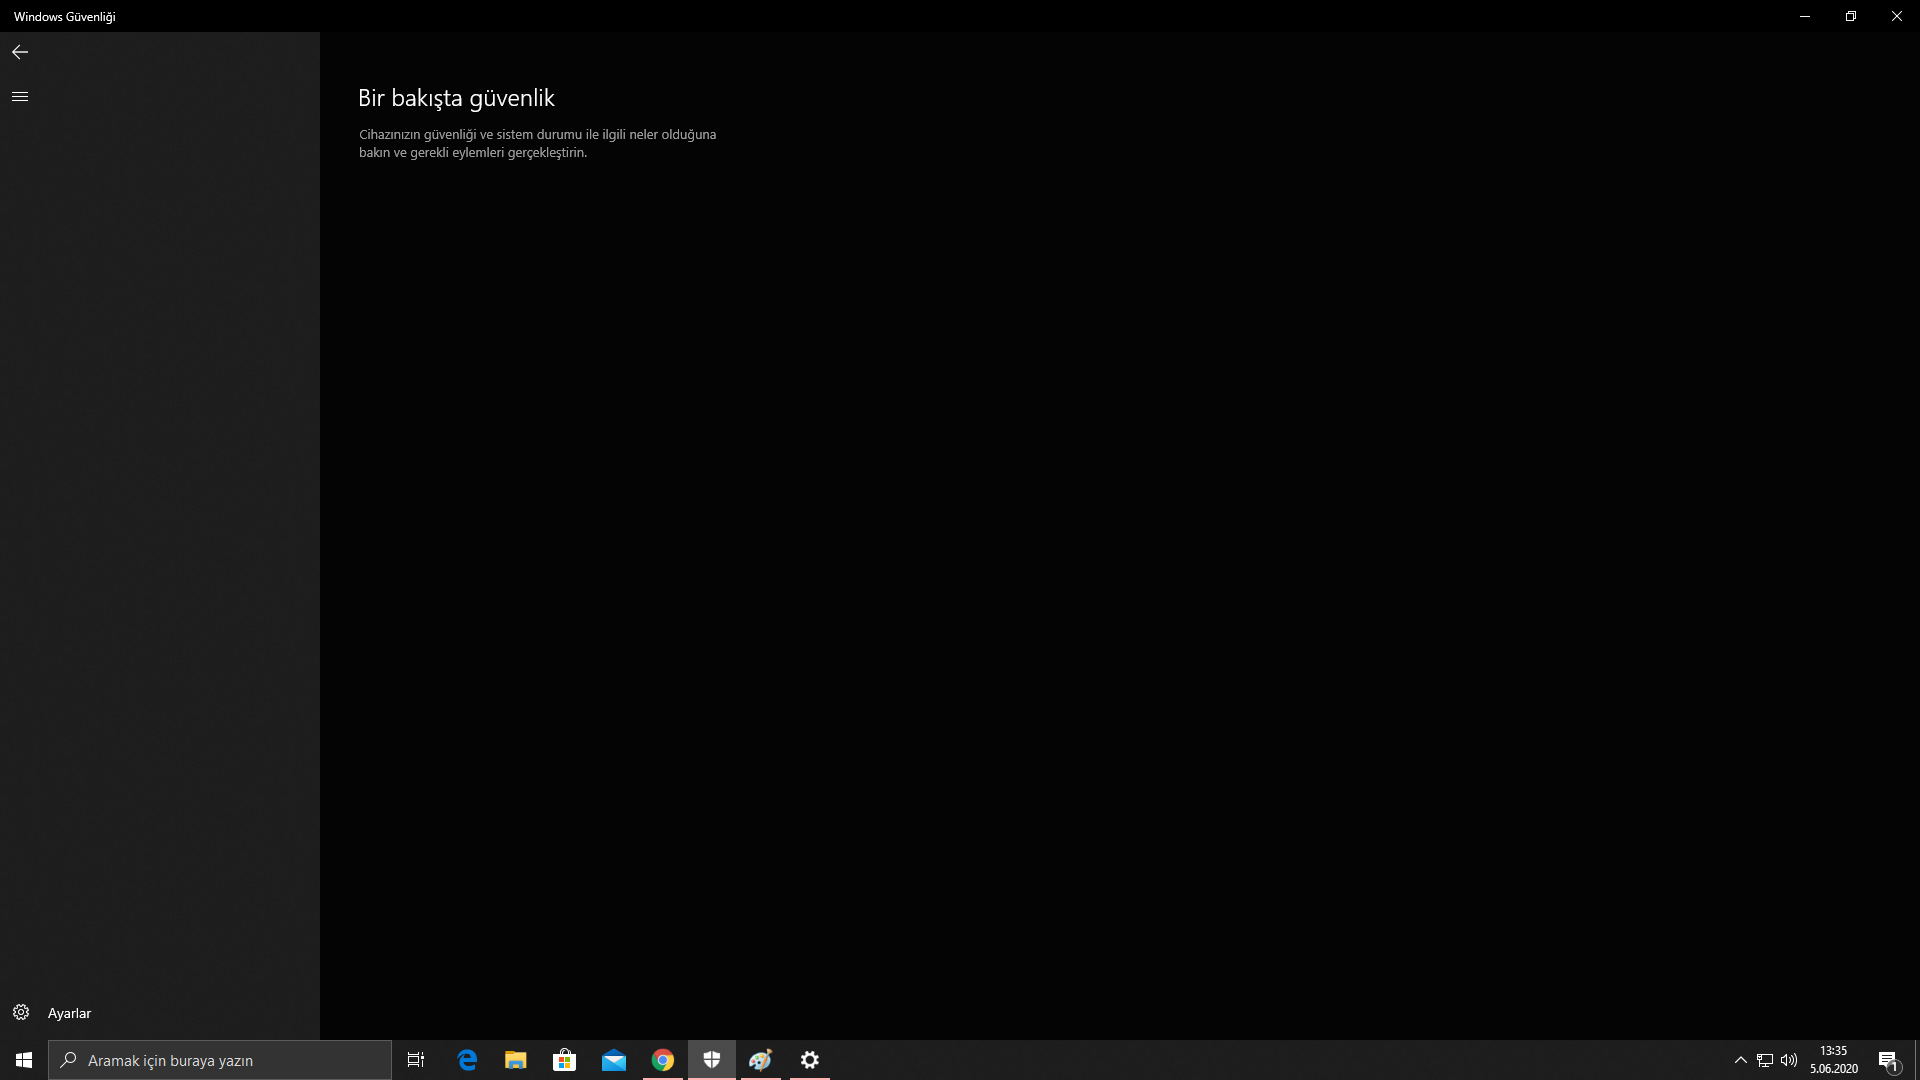Open the volume control in the tray
This screenshot has width=1920, height=1080.
pyautogui.click(x=1789, y=1060)
